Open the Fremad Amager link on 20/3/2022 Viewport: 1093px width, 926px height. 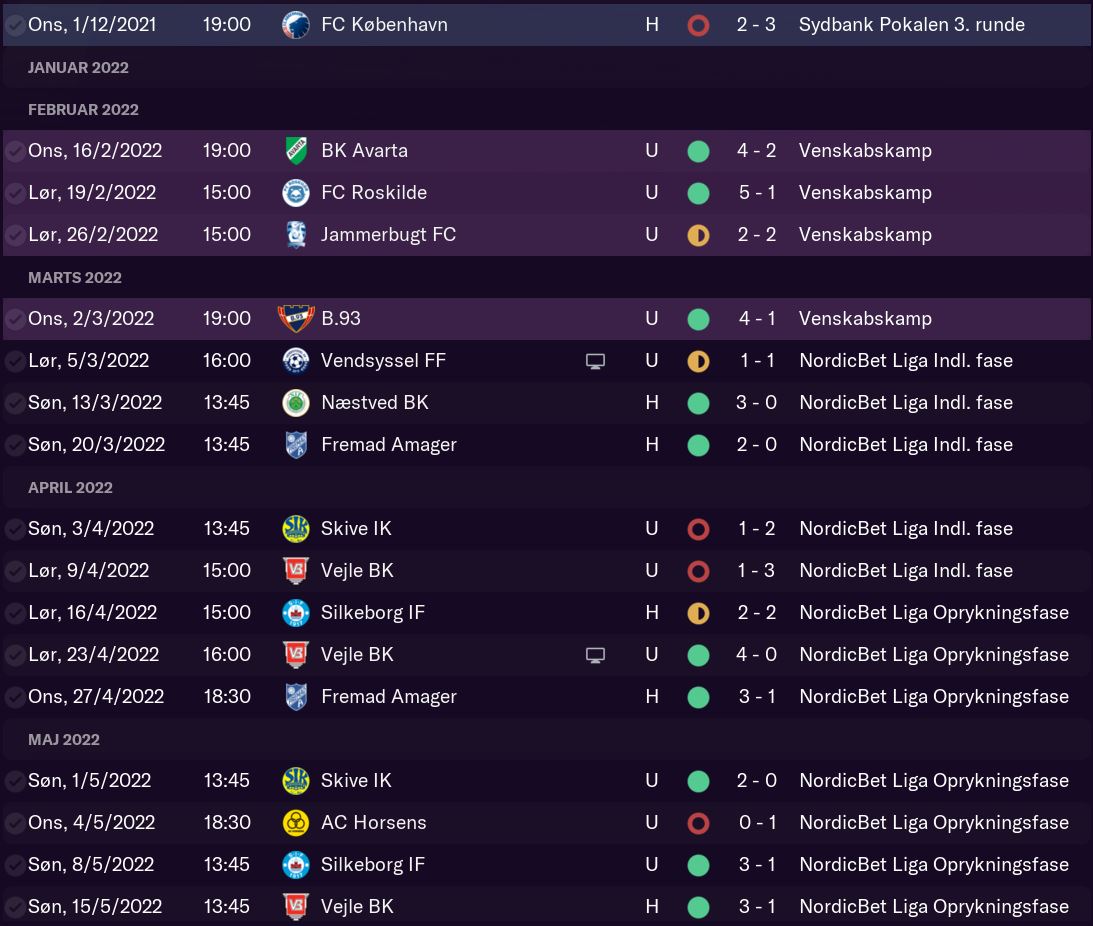coord(388,444)
